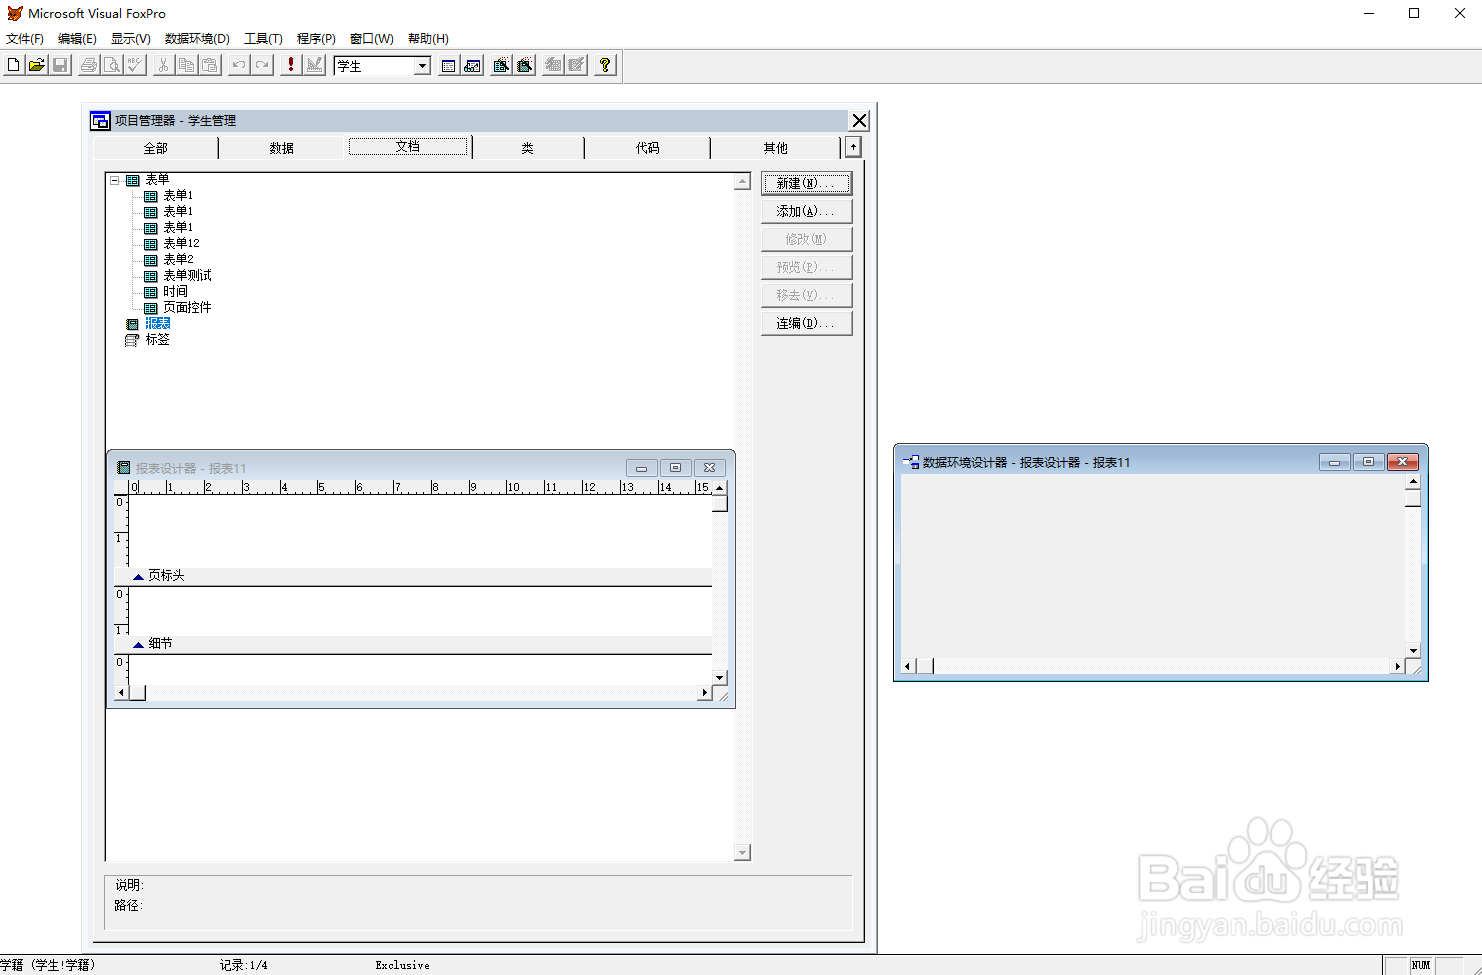Viewport: 1482px width, 975px height.
Task: Click the 新建(N)... button
Action: 806,183
